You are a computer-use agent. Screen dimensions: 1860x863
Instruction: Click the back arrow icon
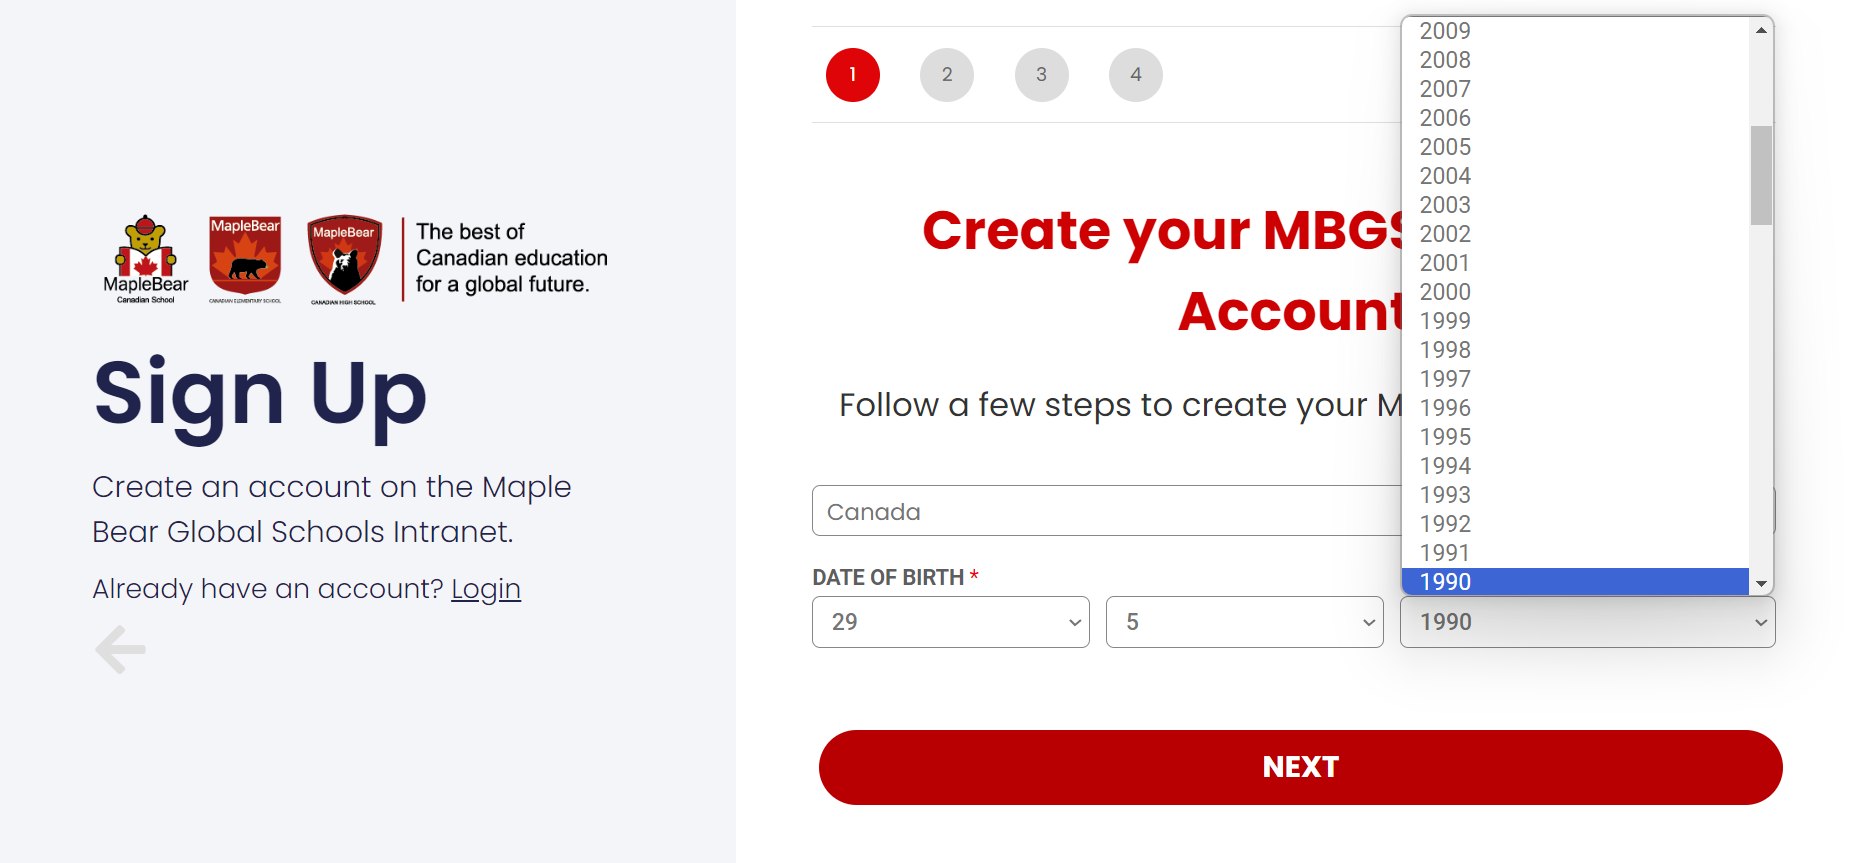click(x=121, y=649)
